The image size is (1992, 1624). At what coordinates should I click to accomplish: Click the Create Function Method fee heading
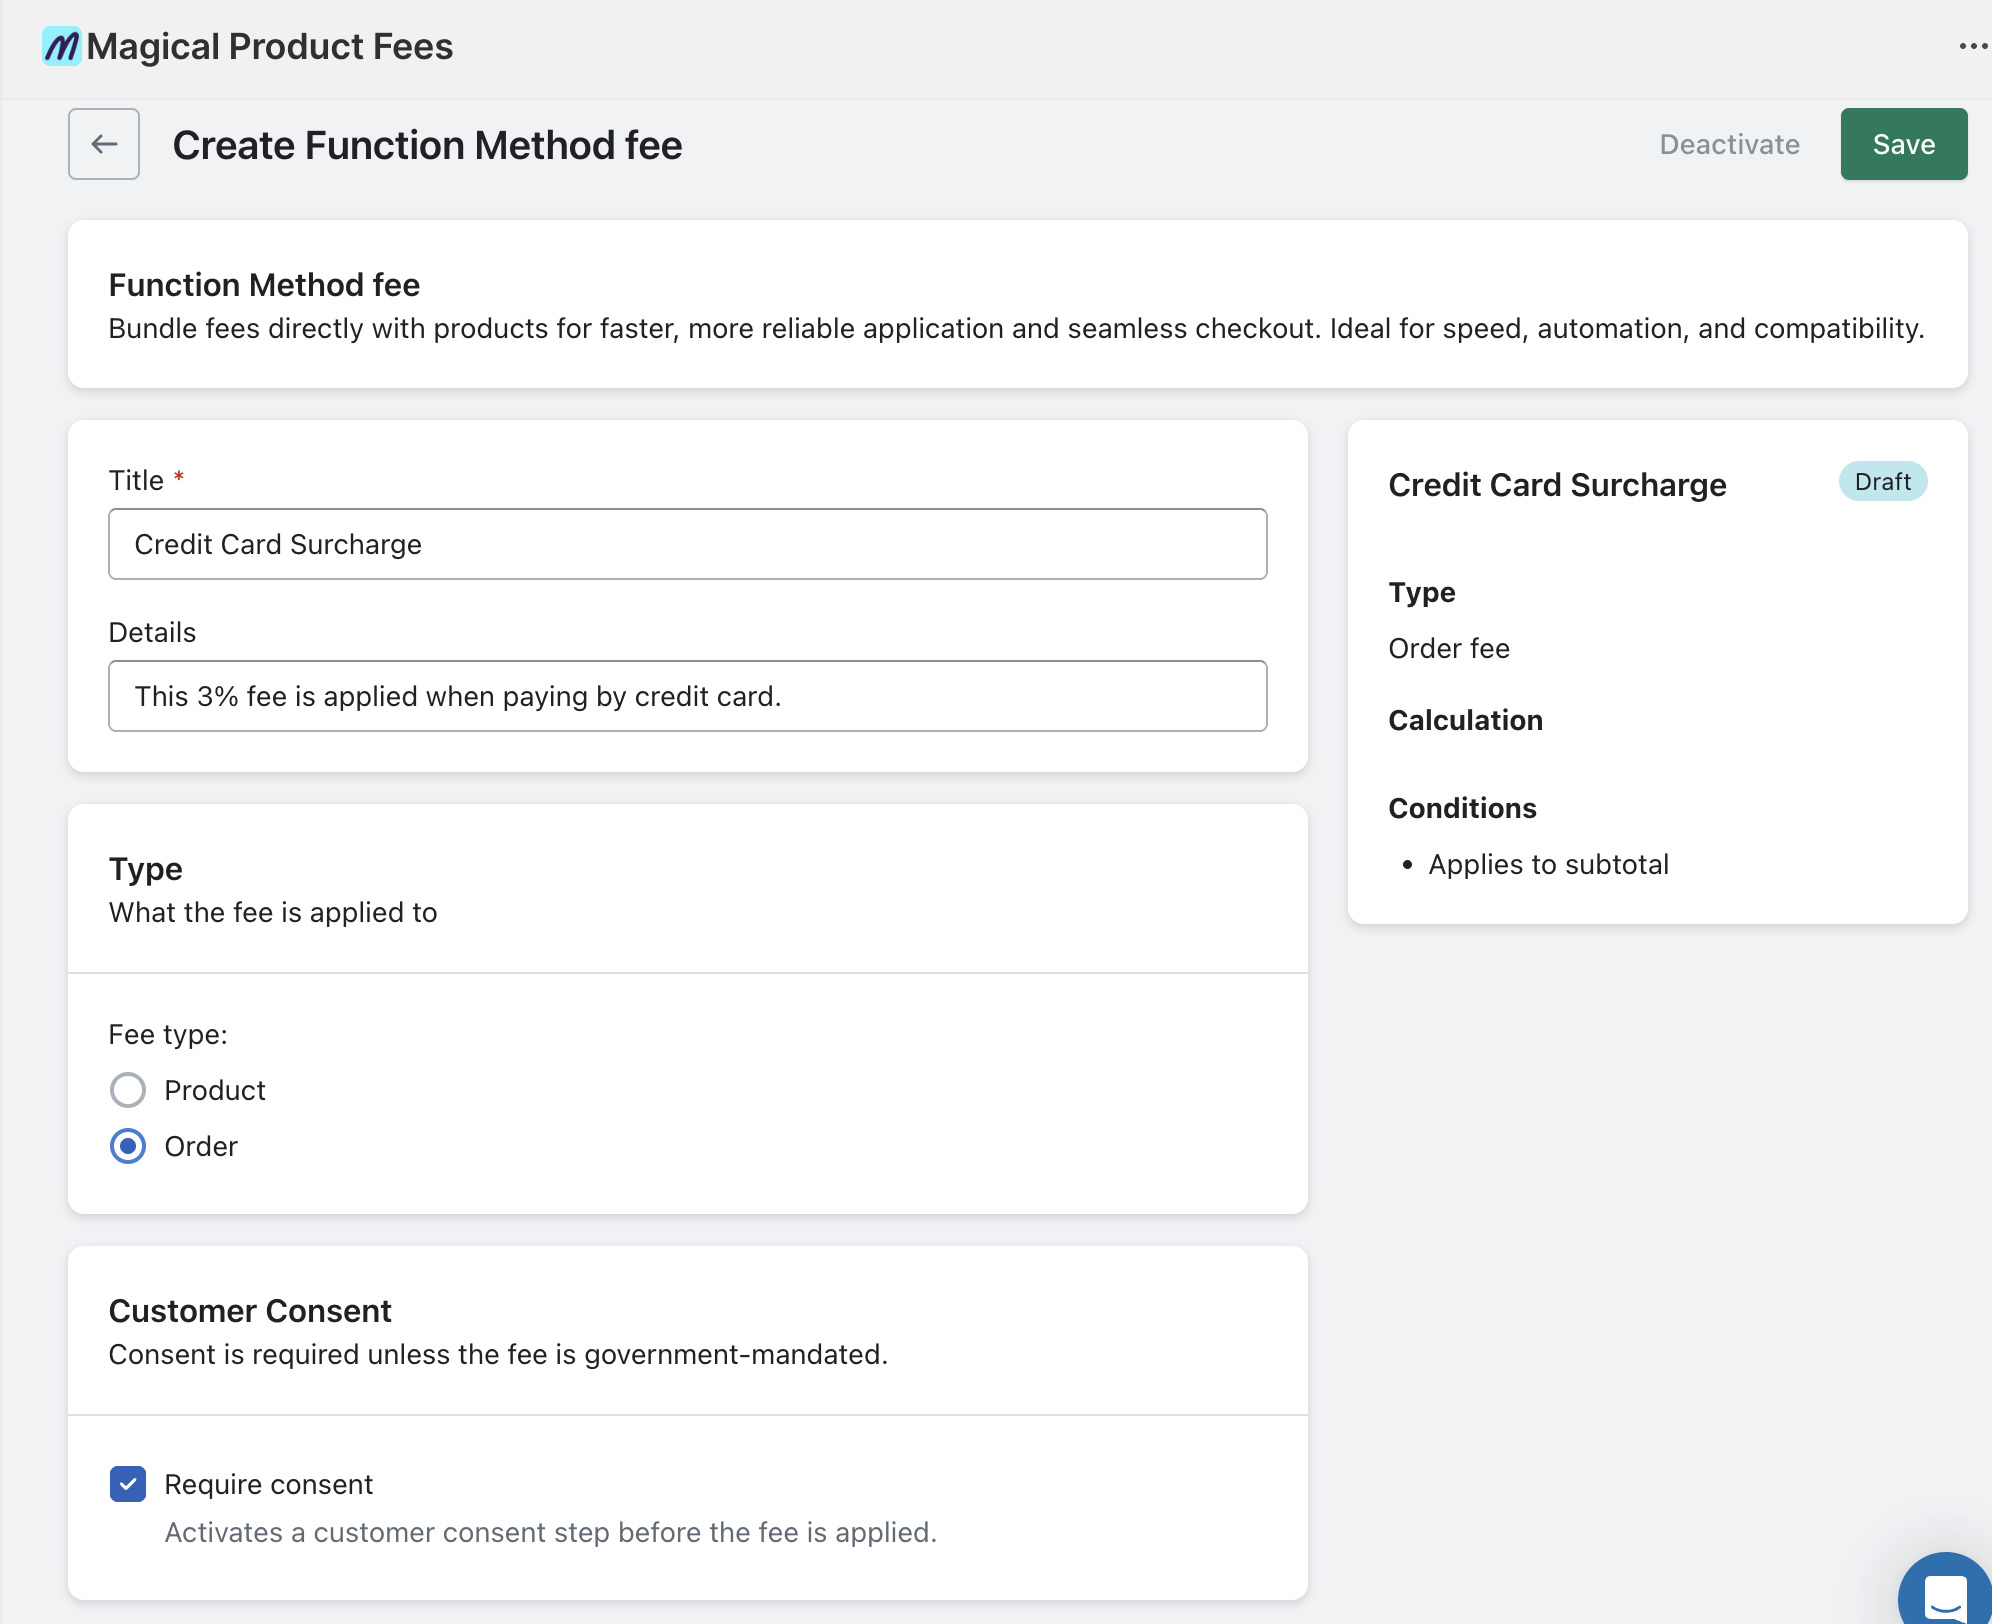tap(427, 144)
